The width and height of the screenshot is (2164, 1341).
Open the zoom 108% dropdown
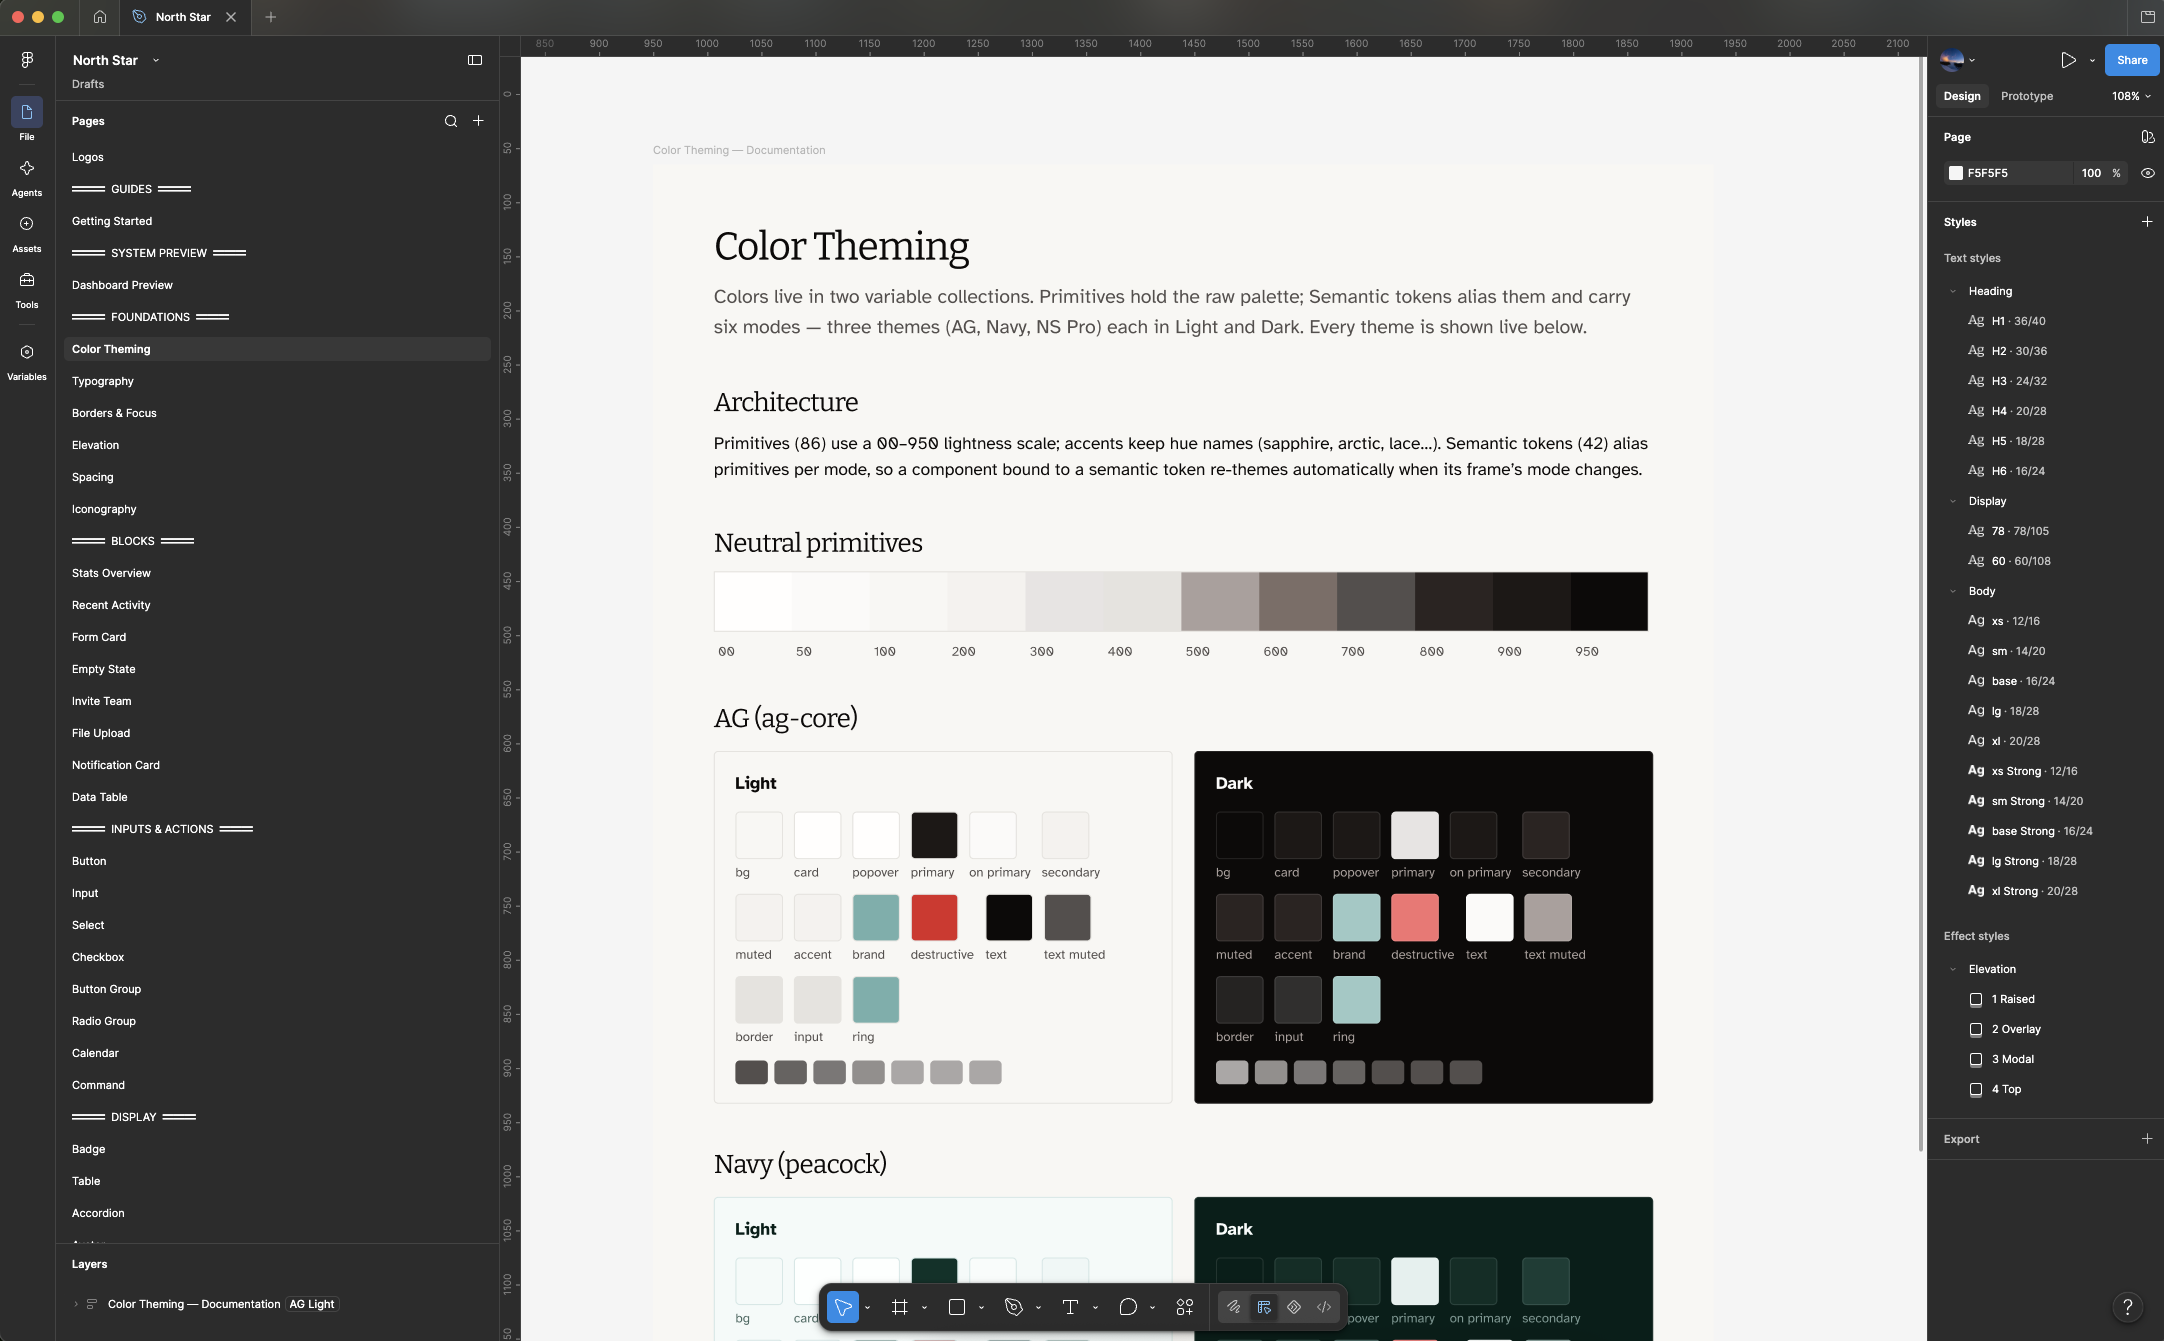point(2131,96)
